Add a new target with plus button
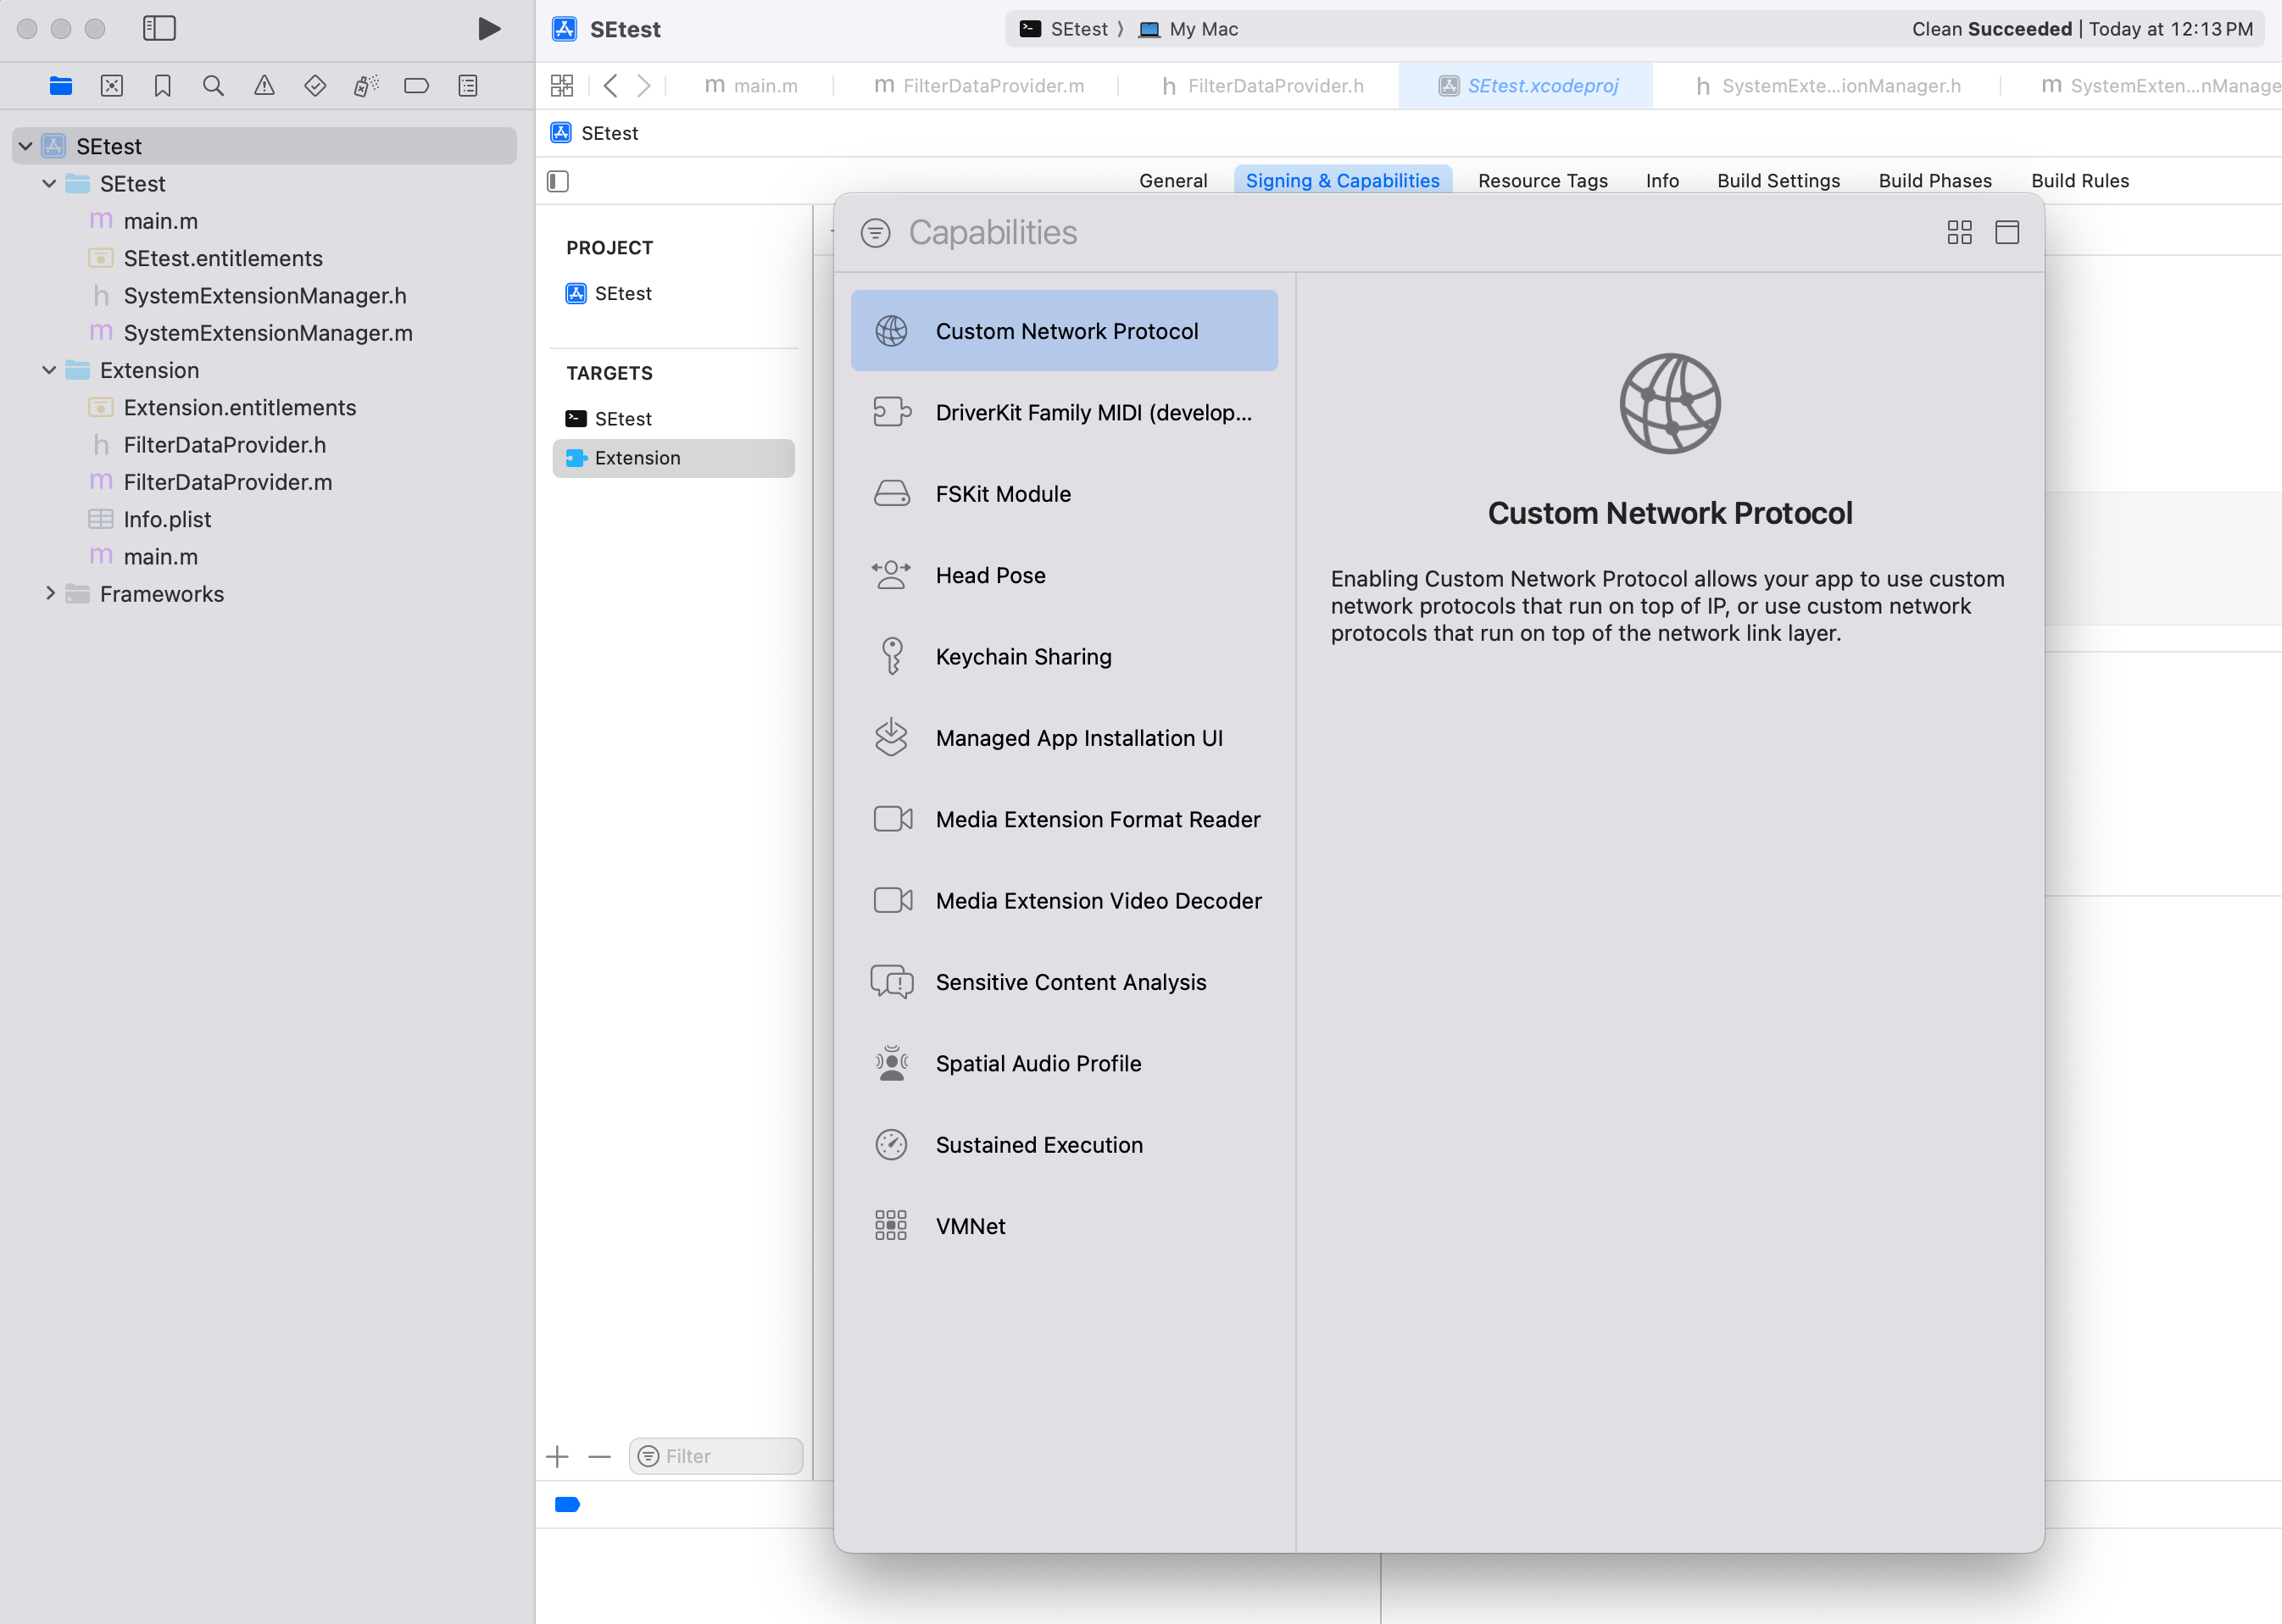Screen dimensions: 2282x1624 (x=557, y=1456)
